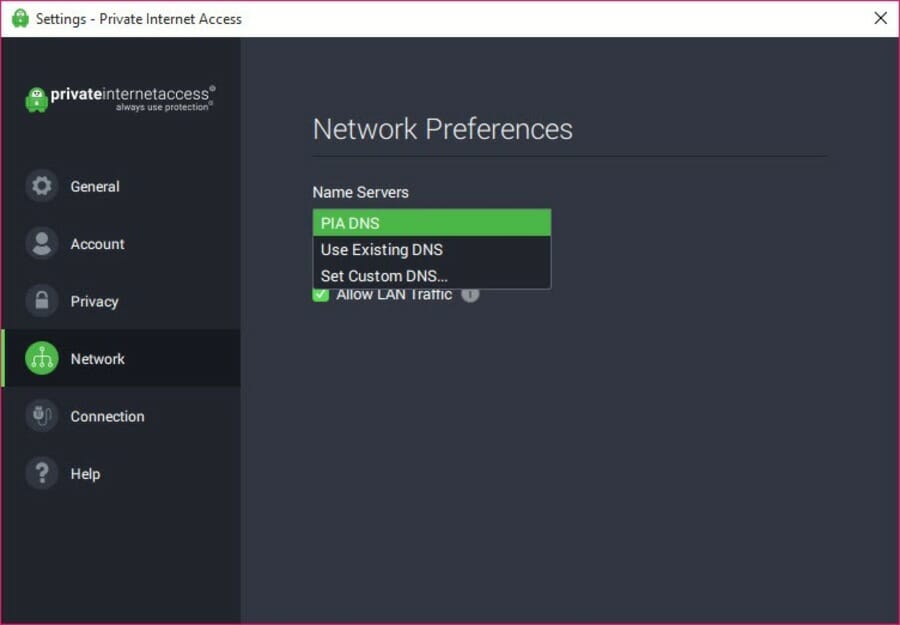
Task: Close the Settings window
Action: tap(880, 18)
